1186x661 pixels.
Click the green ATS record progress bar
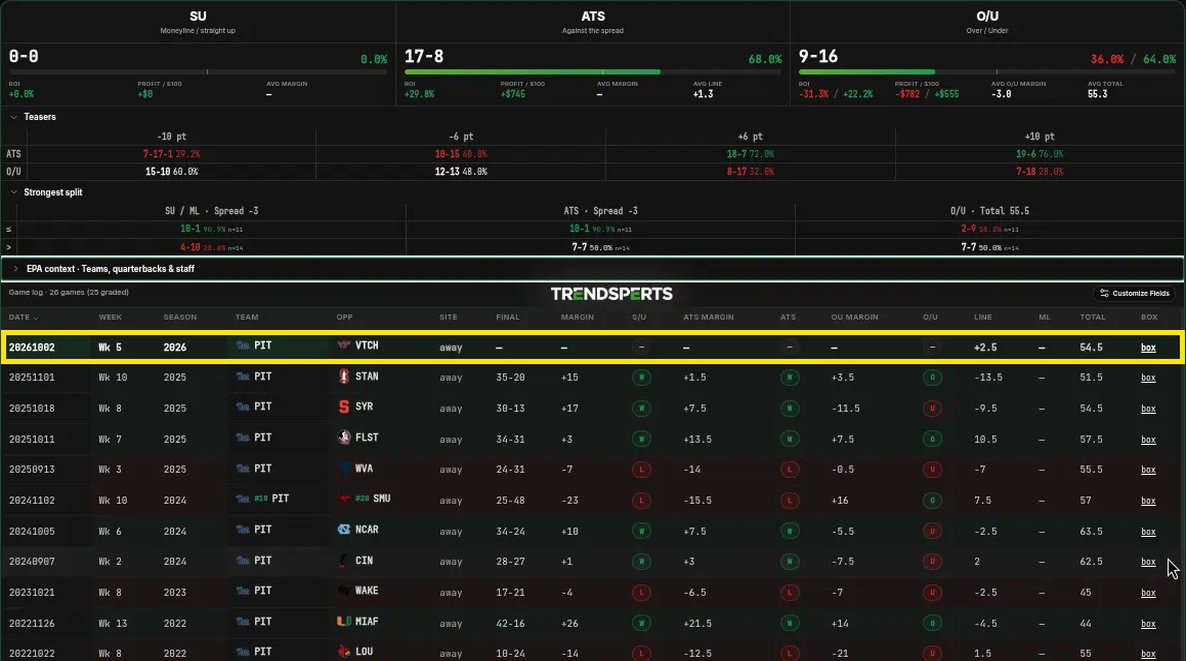pyautogui.click(x=532, y=72)
